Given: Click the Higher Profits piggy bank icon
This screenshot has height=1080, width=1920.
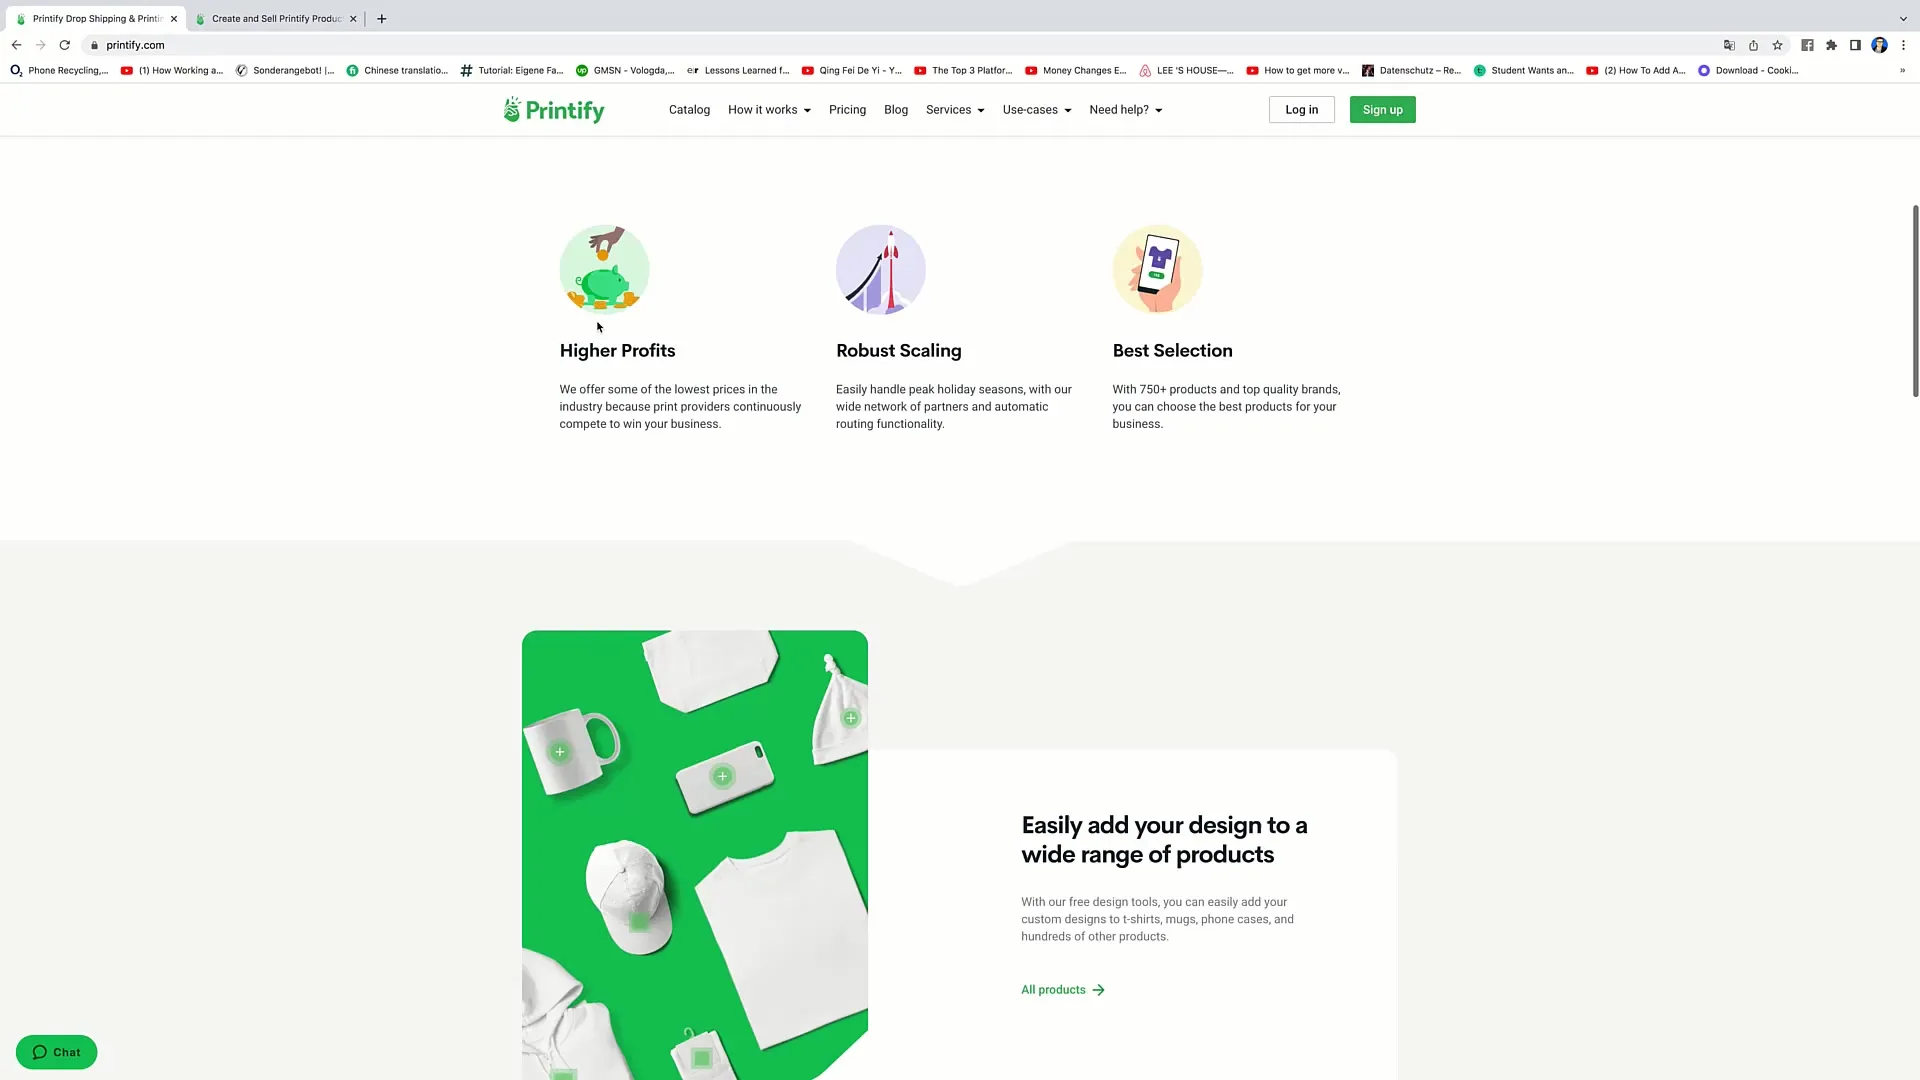Looking at the screenshot, I should coord(605,270).
